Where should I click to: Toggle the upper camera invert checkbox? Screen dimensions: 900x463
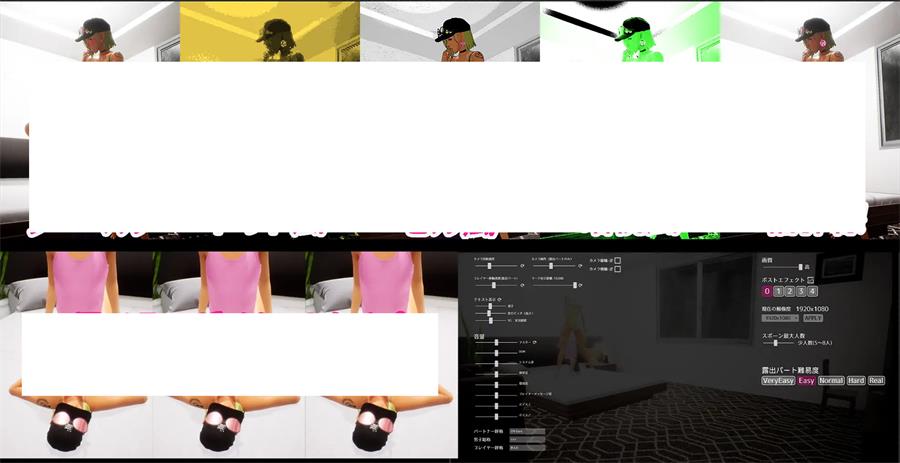(618, 260)
